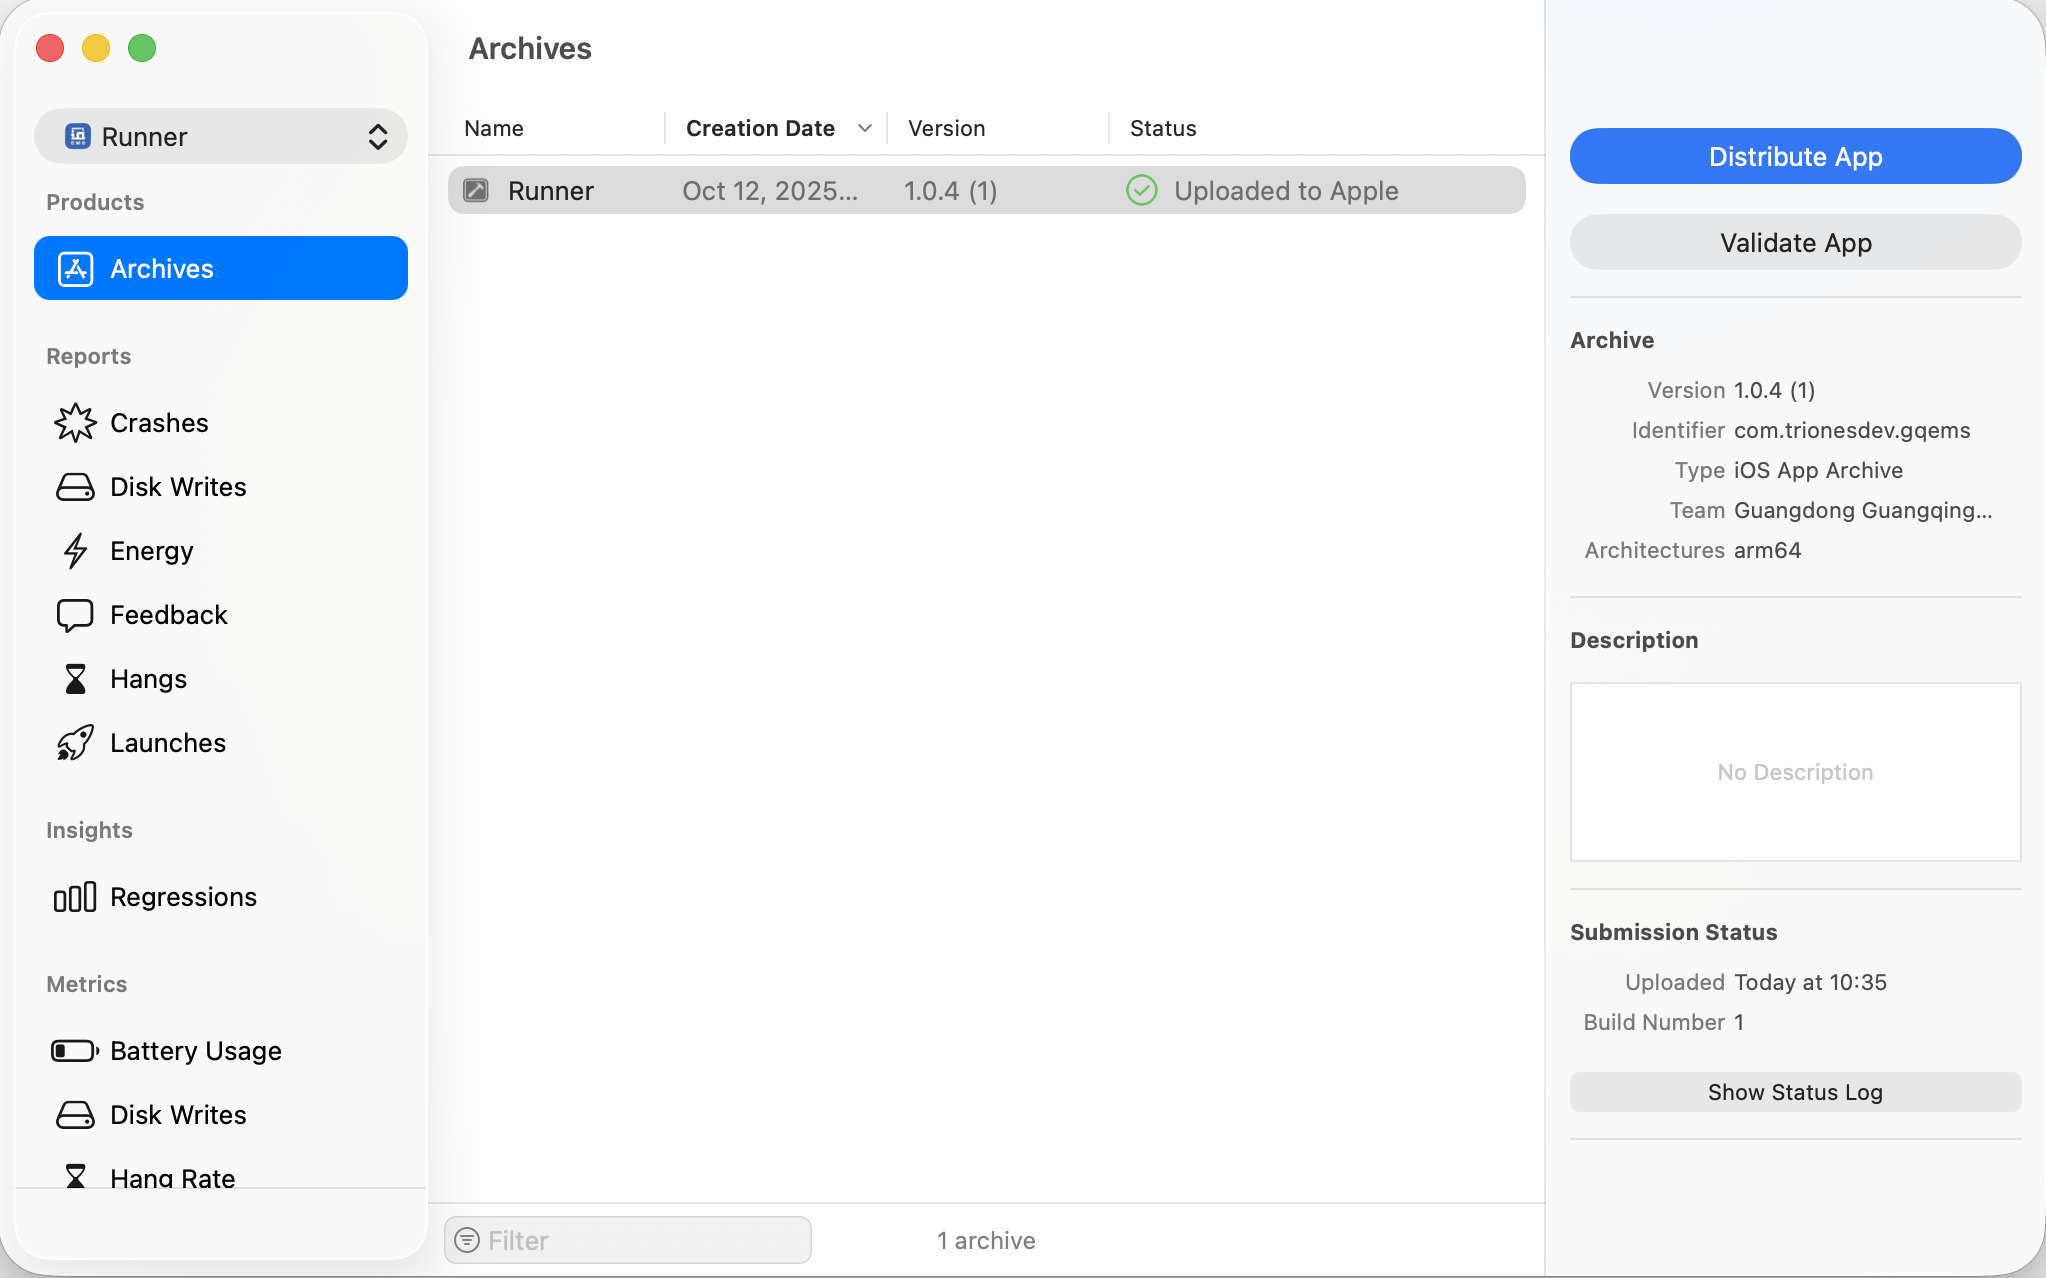Select the Runner archive row
This screenshot has width=2046, height=1278.
coord(985,190)
